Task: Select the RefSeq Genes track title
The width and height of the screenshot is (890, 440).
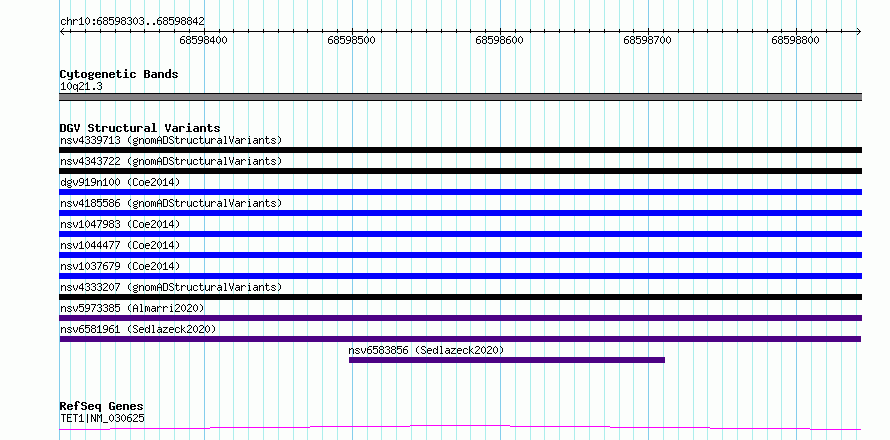Action: tap(102, 407)
